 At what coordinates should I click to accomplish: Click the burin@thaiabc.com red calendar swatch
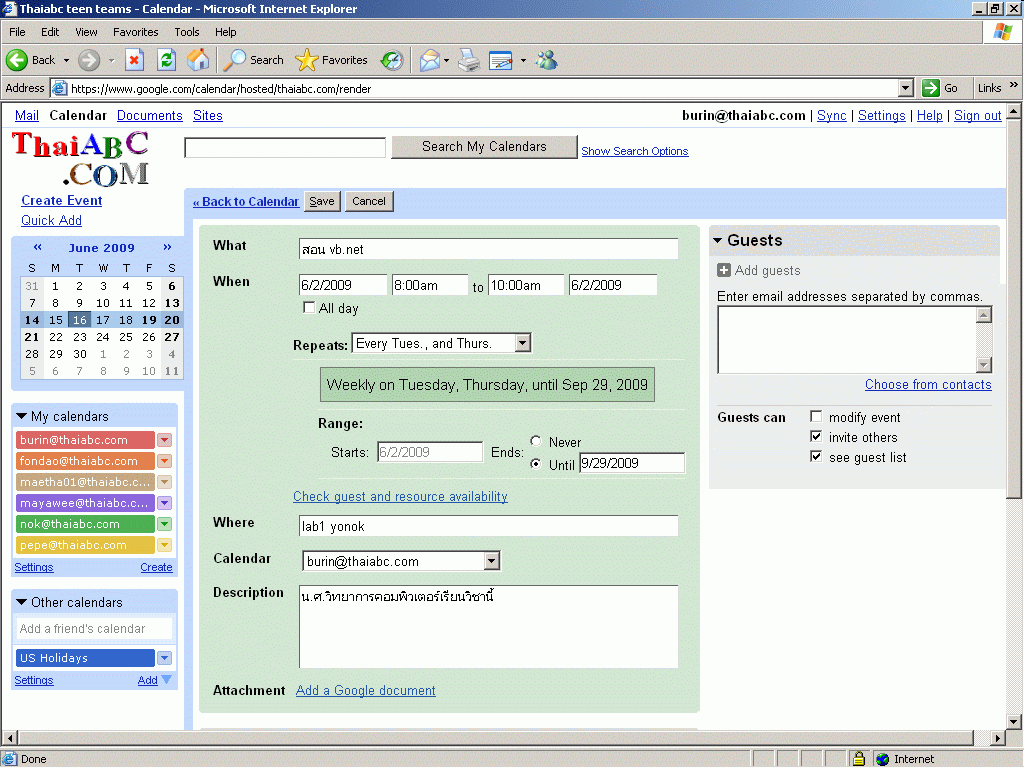pyautogui.click(x=85, y=440)
